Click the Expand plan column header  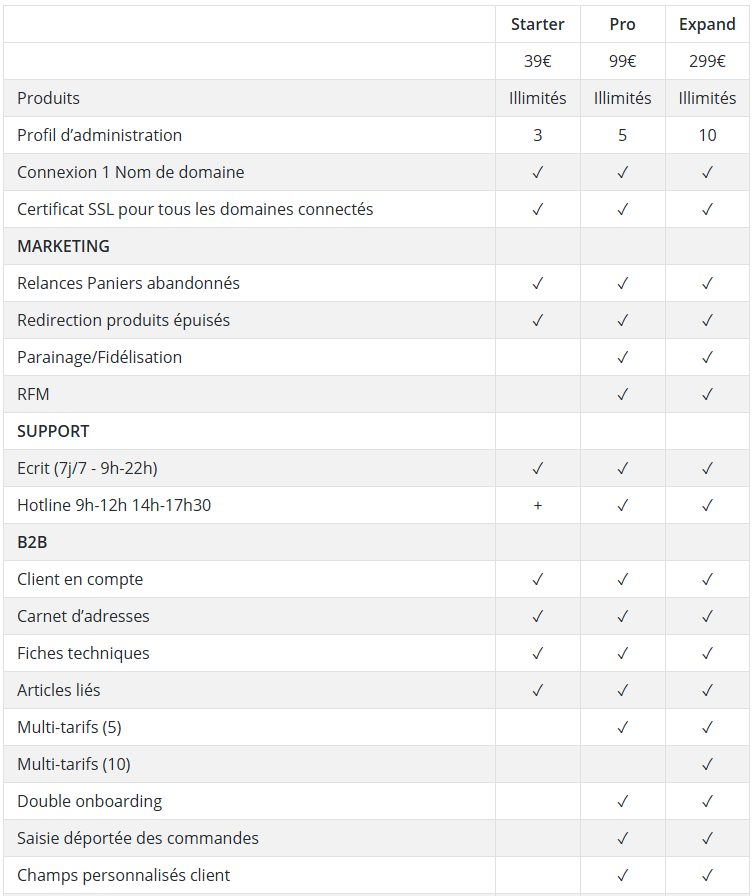coord(707,25)
